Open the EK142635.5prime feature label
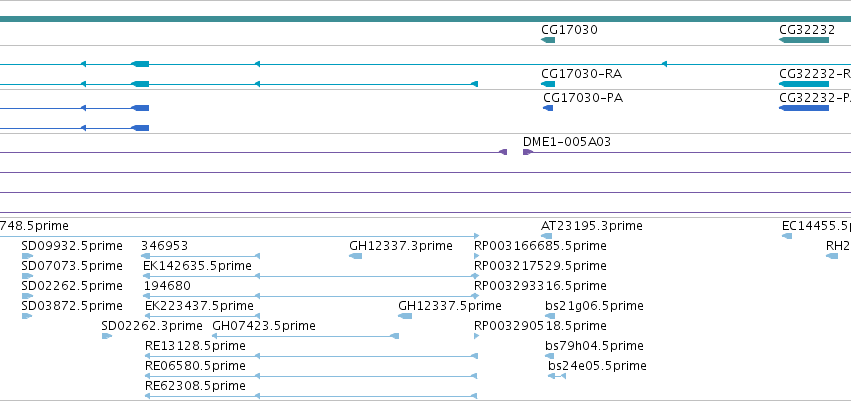The width and height of the screenshot is (851, 401). (198, 266)
